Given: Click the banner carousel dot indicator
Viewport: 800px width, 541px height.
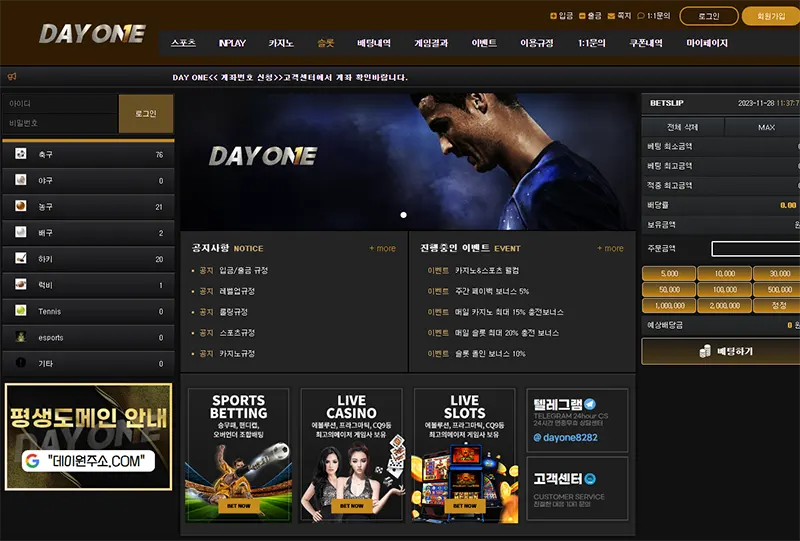Looking at the screenshot, I should 404,215.
